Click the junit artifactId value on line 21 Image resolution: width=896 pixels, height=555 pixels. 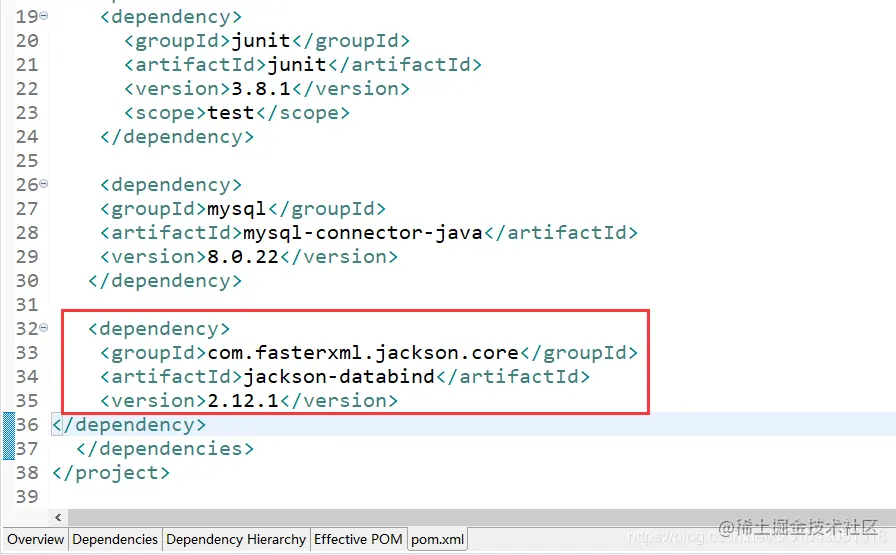(297, 65)
